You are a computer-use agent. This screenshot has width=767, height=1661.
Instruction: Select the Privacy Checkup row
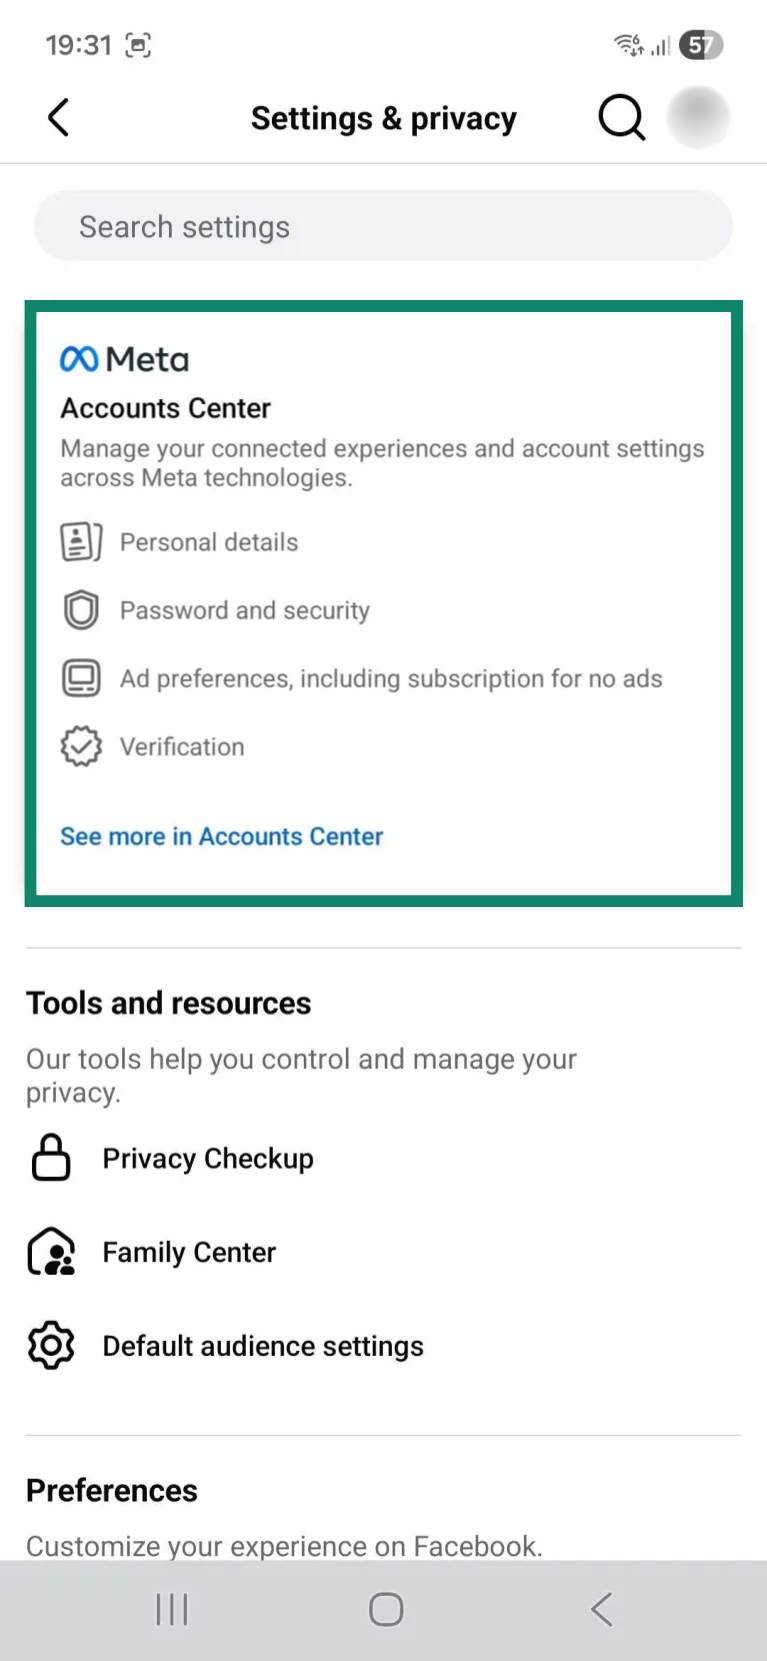tap(207, 1157)
